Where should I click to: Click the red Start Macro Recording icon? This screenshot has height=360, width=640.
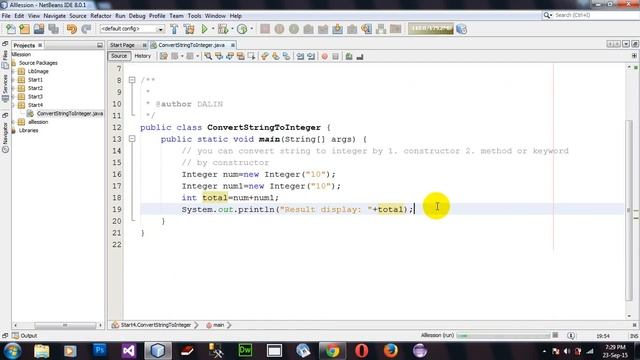point(324,56)
